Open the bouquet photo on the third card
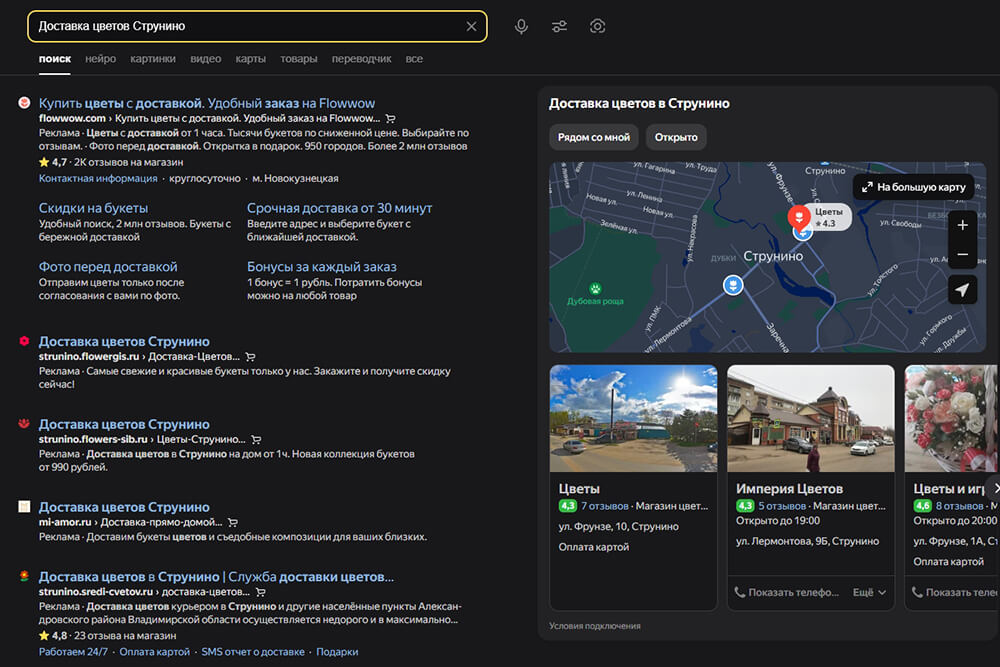This screenshot has height=667, width=1000. 951,418
